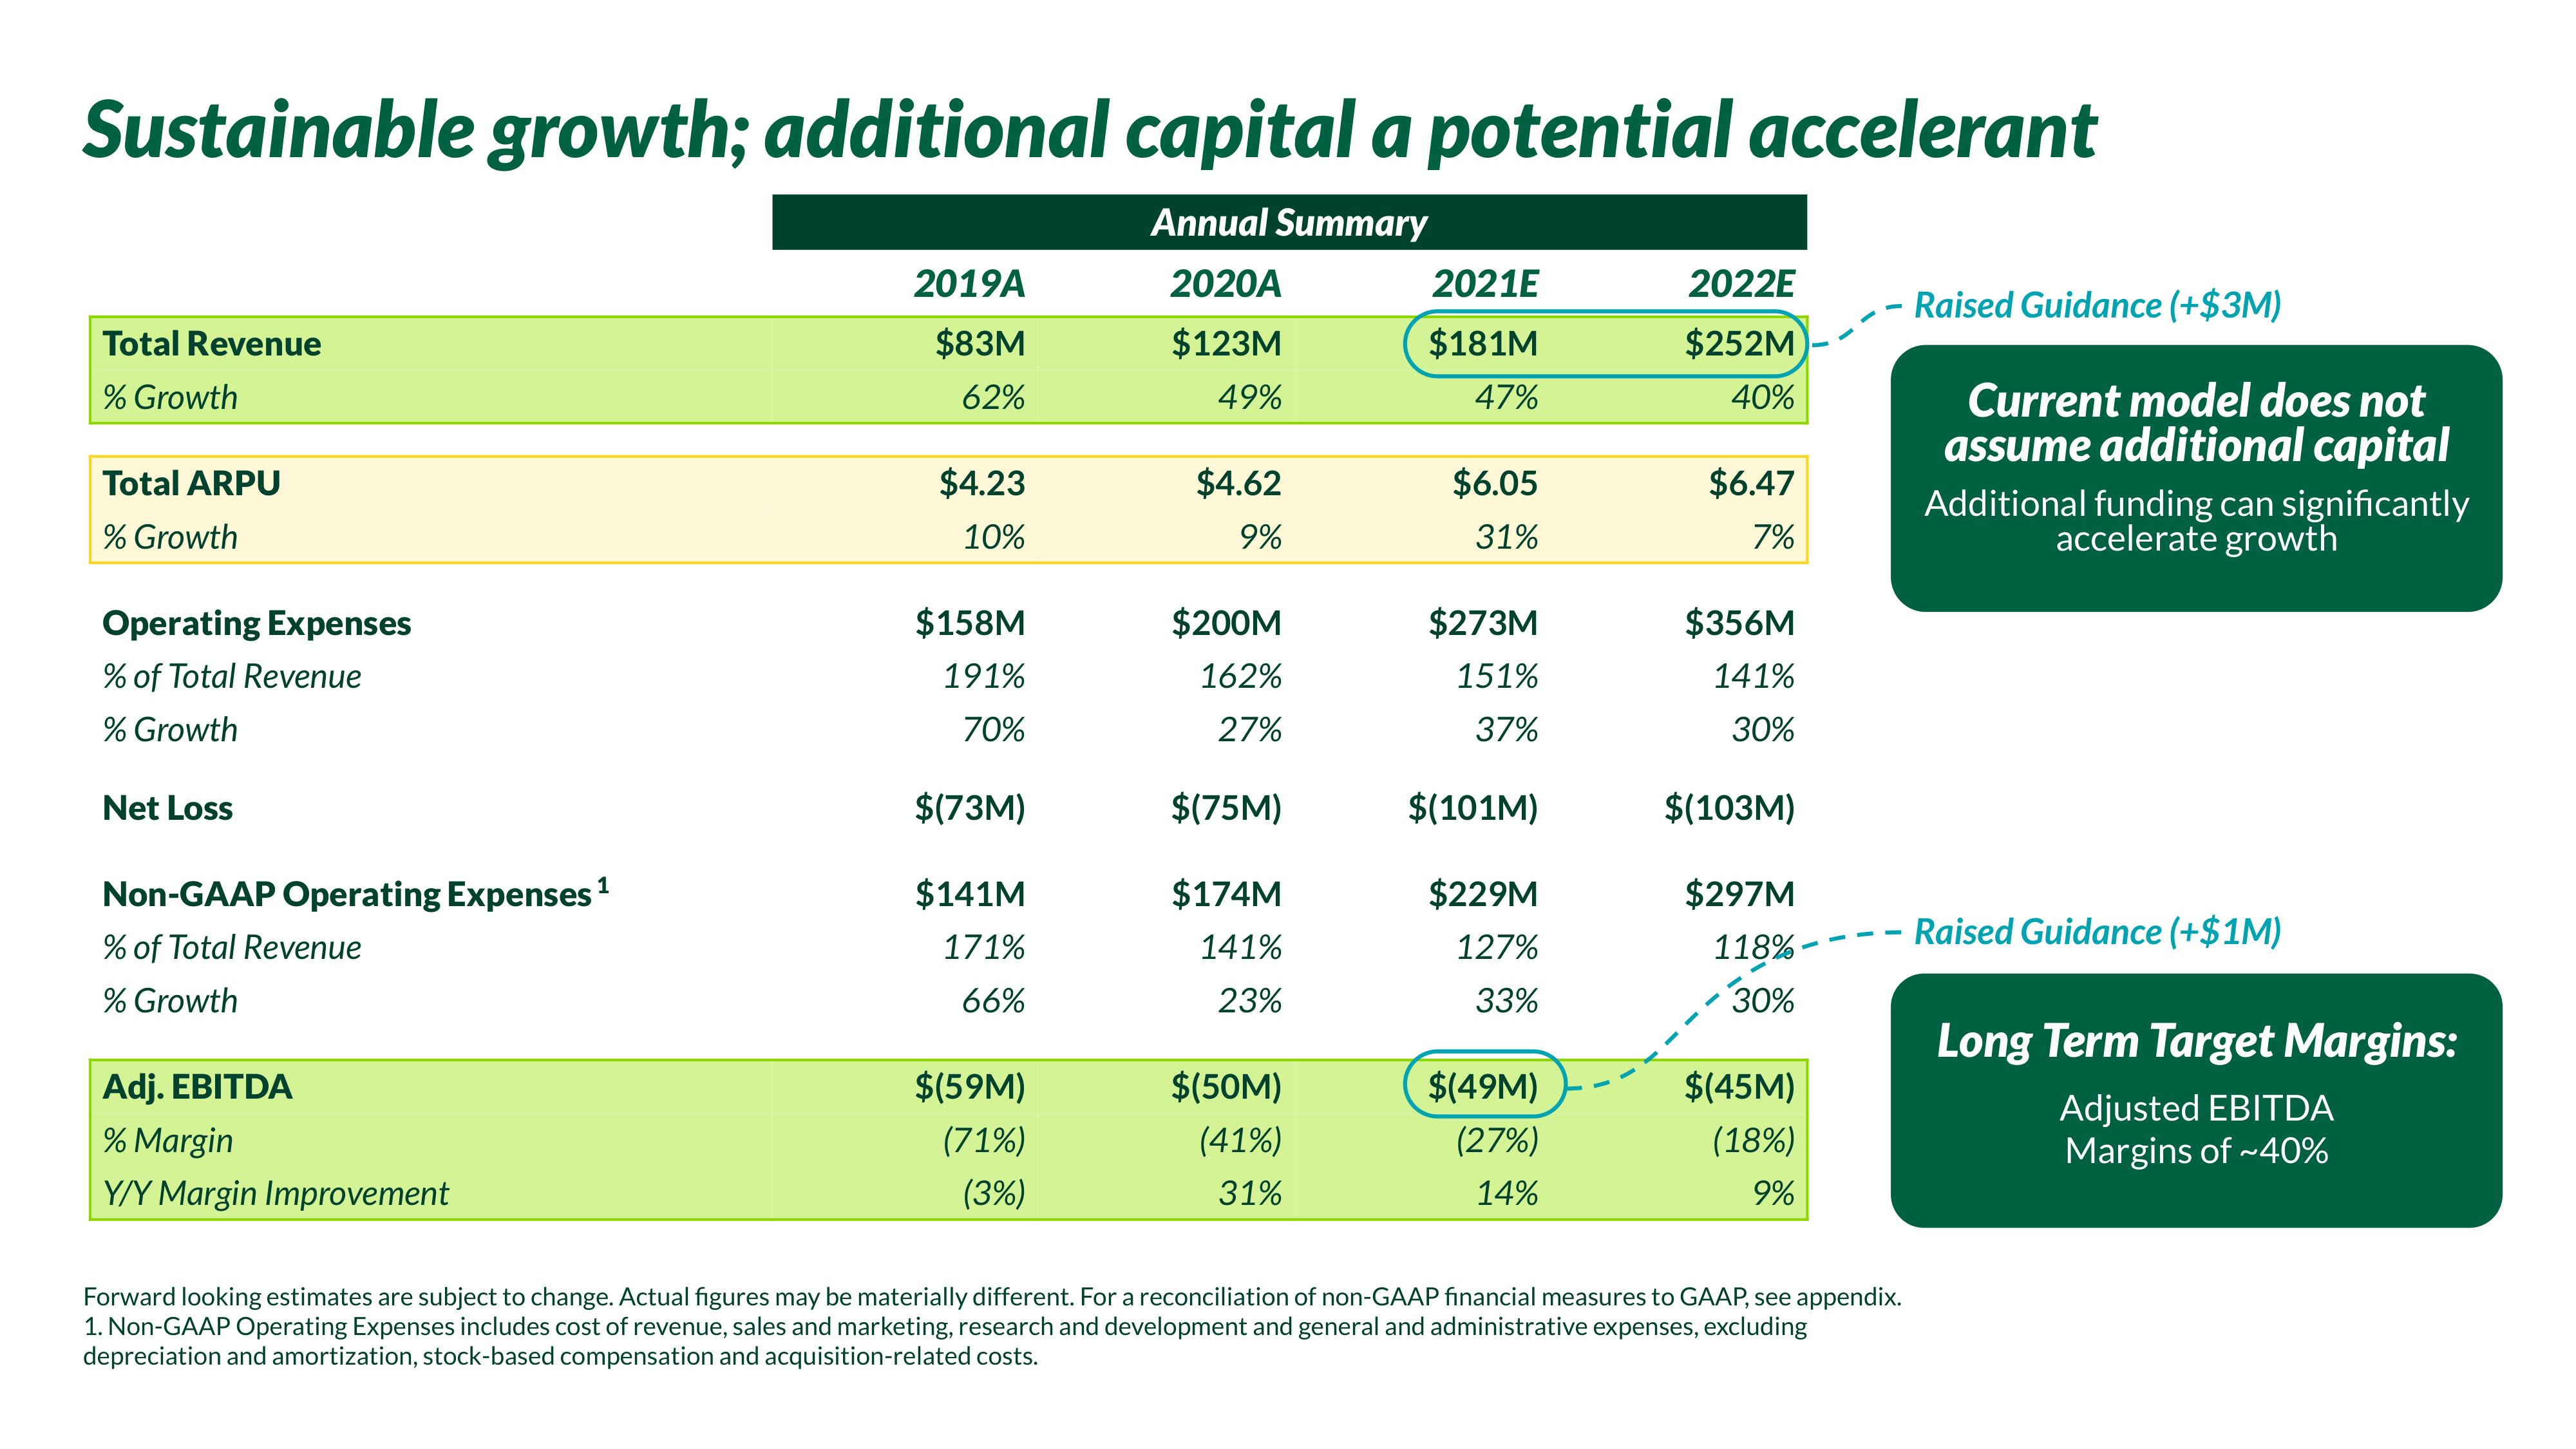Click the $6.47 ARPU value
Screen dimensions: 2576x1449
click(x=1751, y=484)
